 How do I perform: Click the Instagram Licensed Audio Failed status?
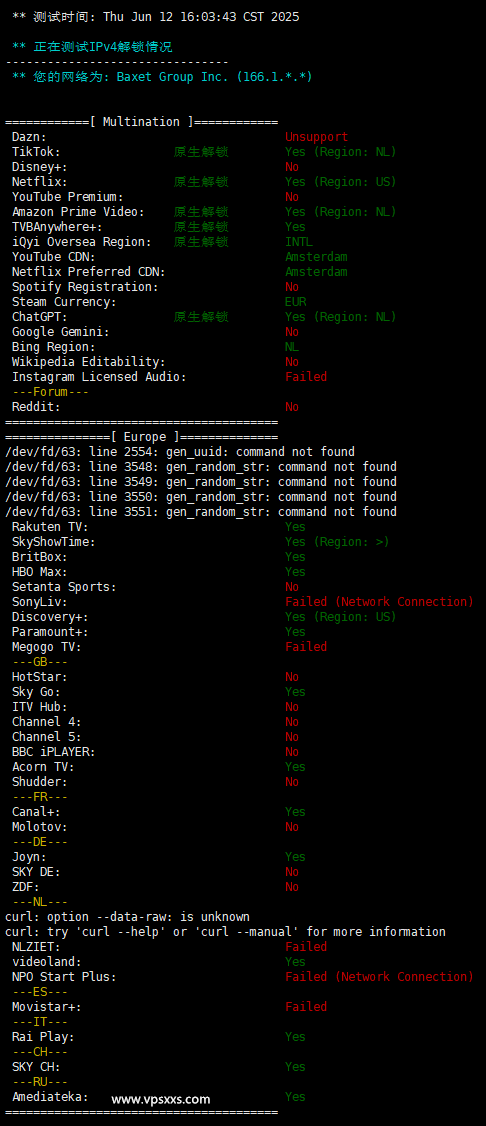[x=306, y=377]
